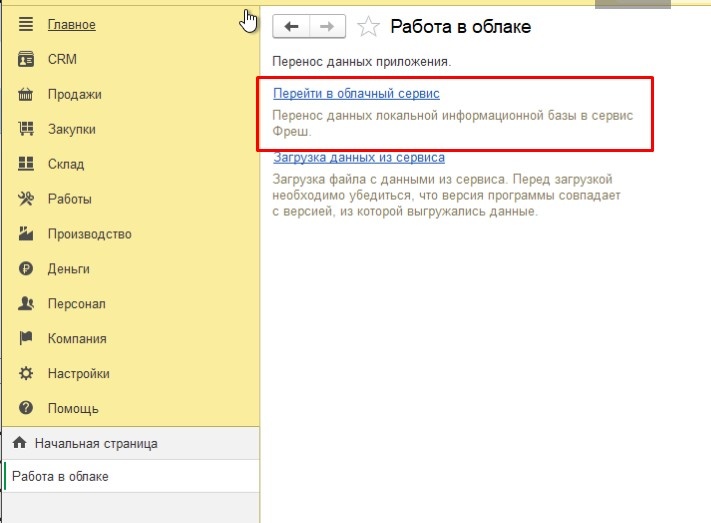Image resolution: width=711 pixels, height=523 pixels.
Task: Click the forward arrow navigation button
Action: [x=327, y=26]
